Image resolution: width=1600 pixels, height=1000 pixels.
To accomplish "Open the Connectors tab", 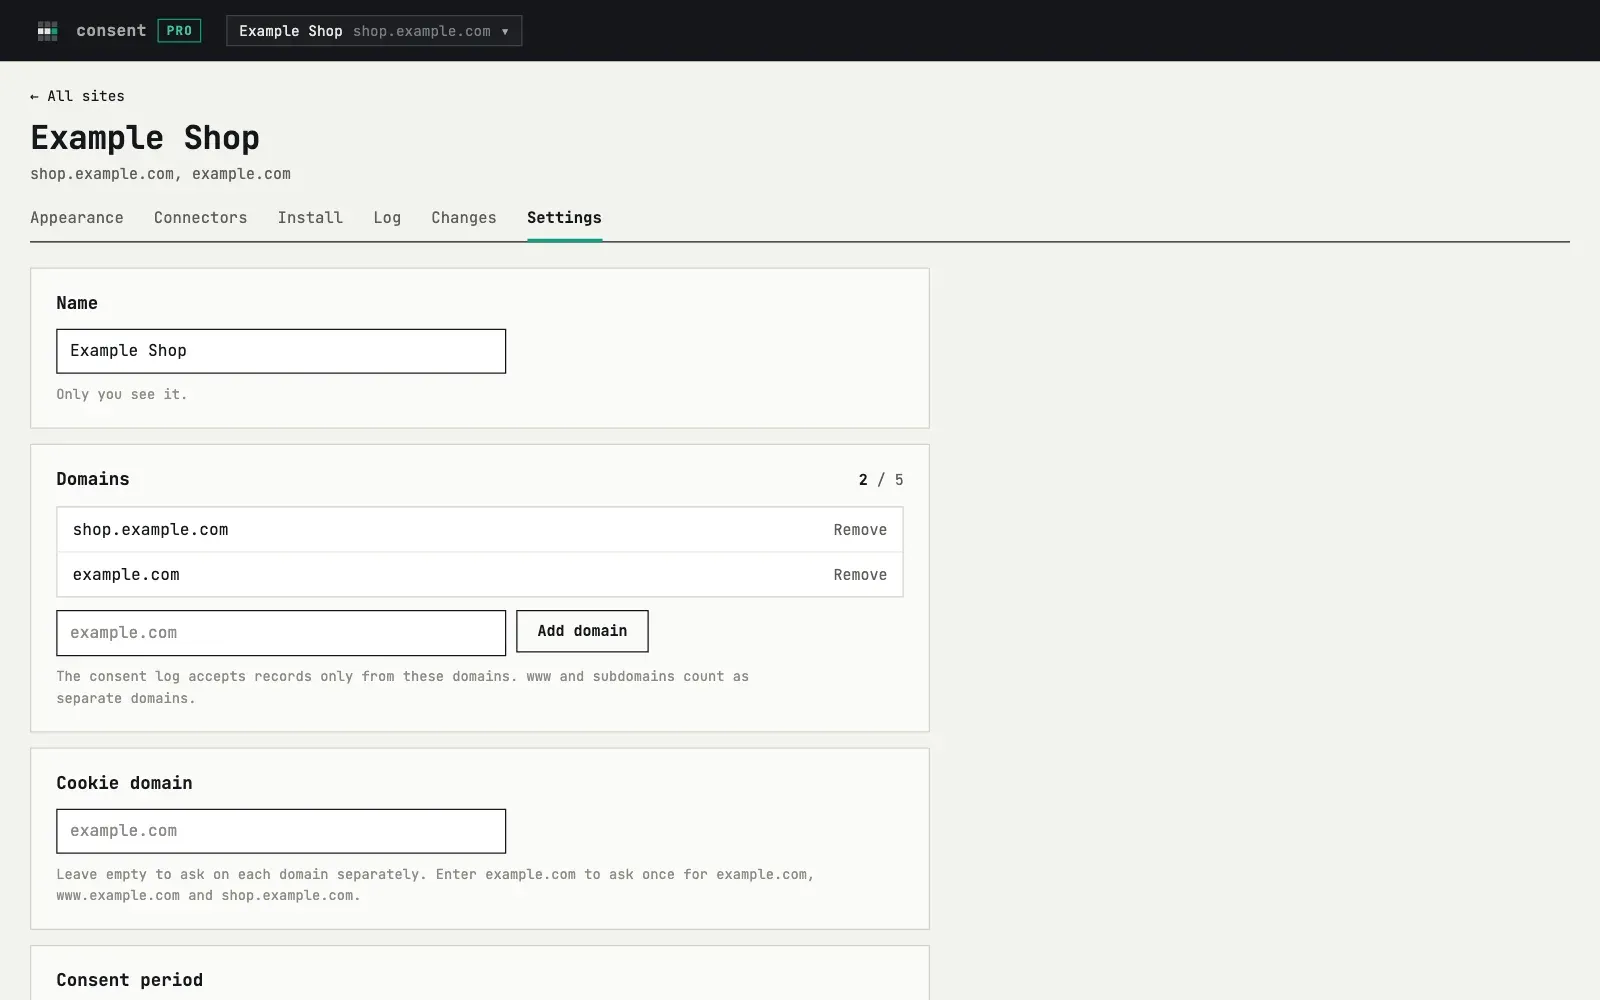I will [200, 218].
